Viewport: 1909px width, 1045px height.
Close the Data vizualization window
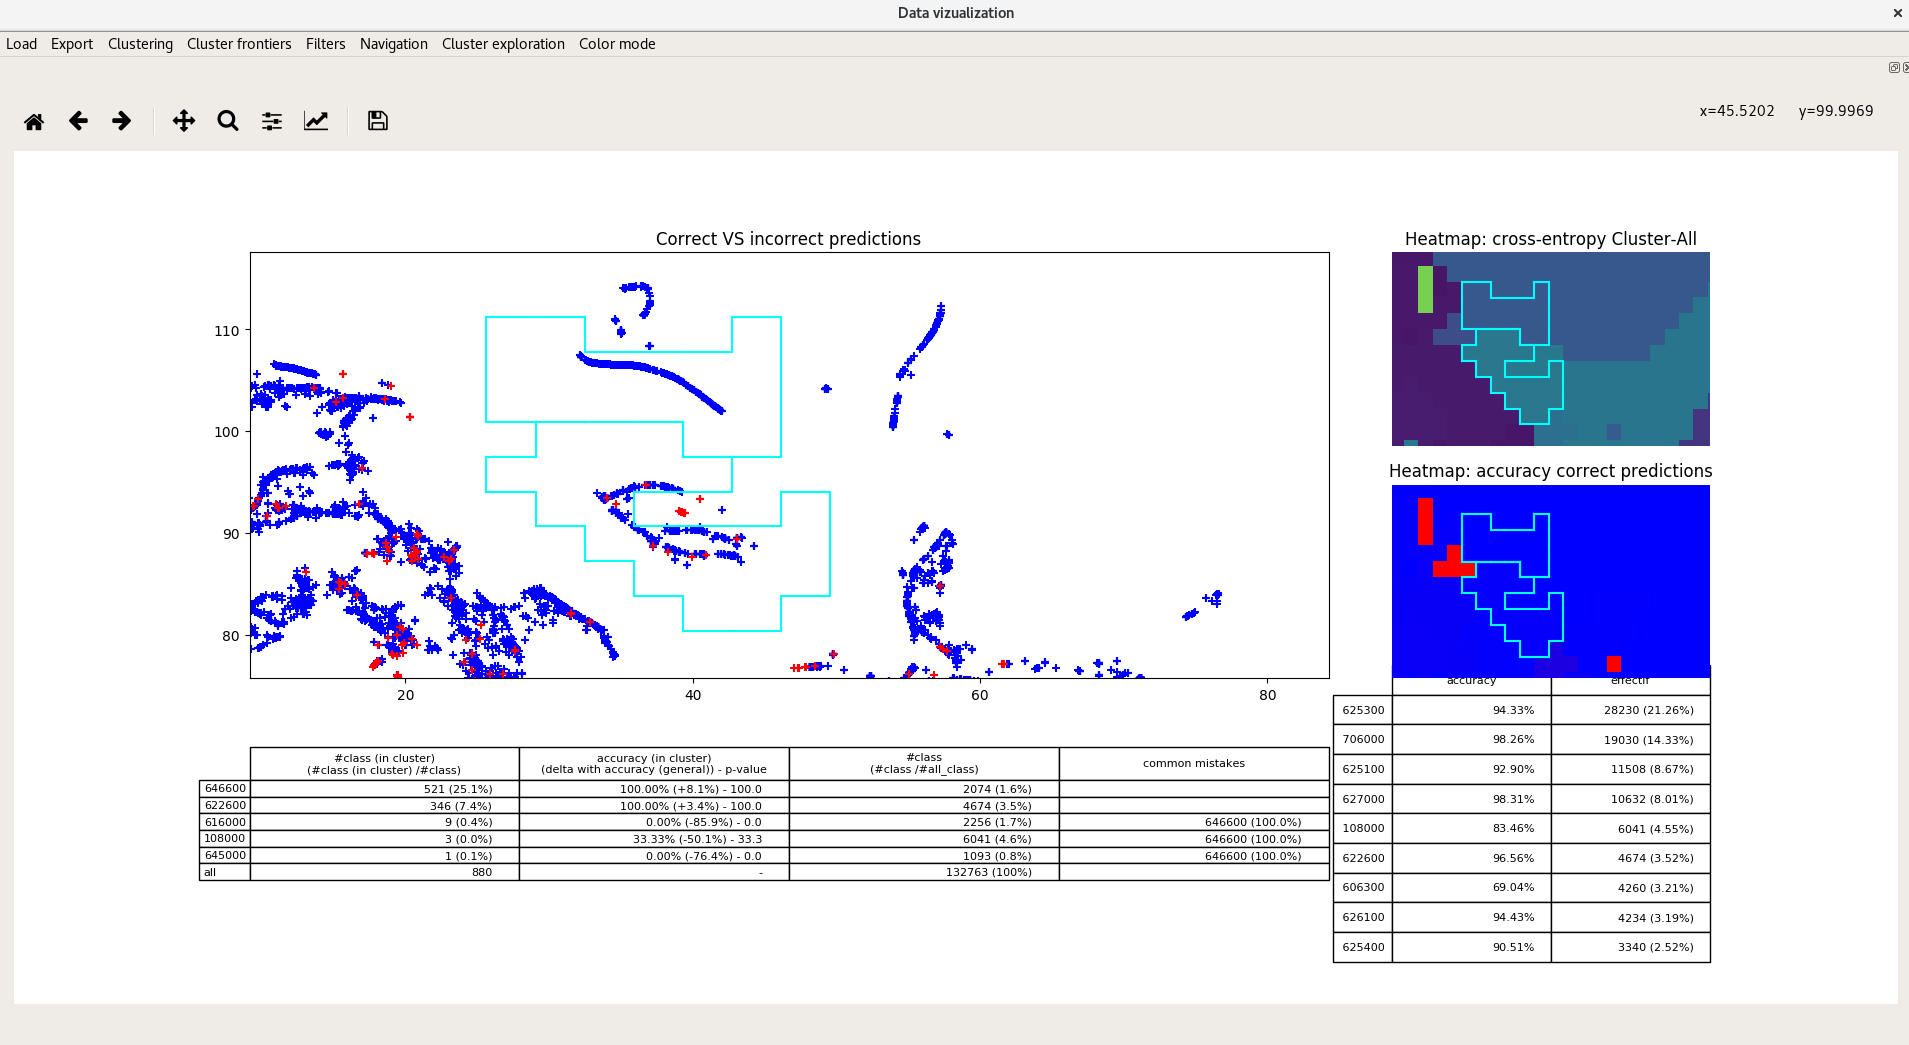coord(1897,13)
